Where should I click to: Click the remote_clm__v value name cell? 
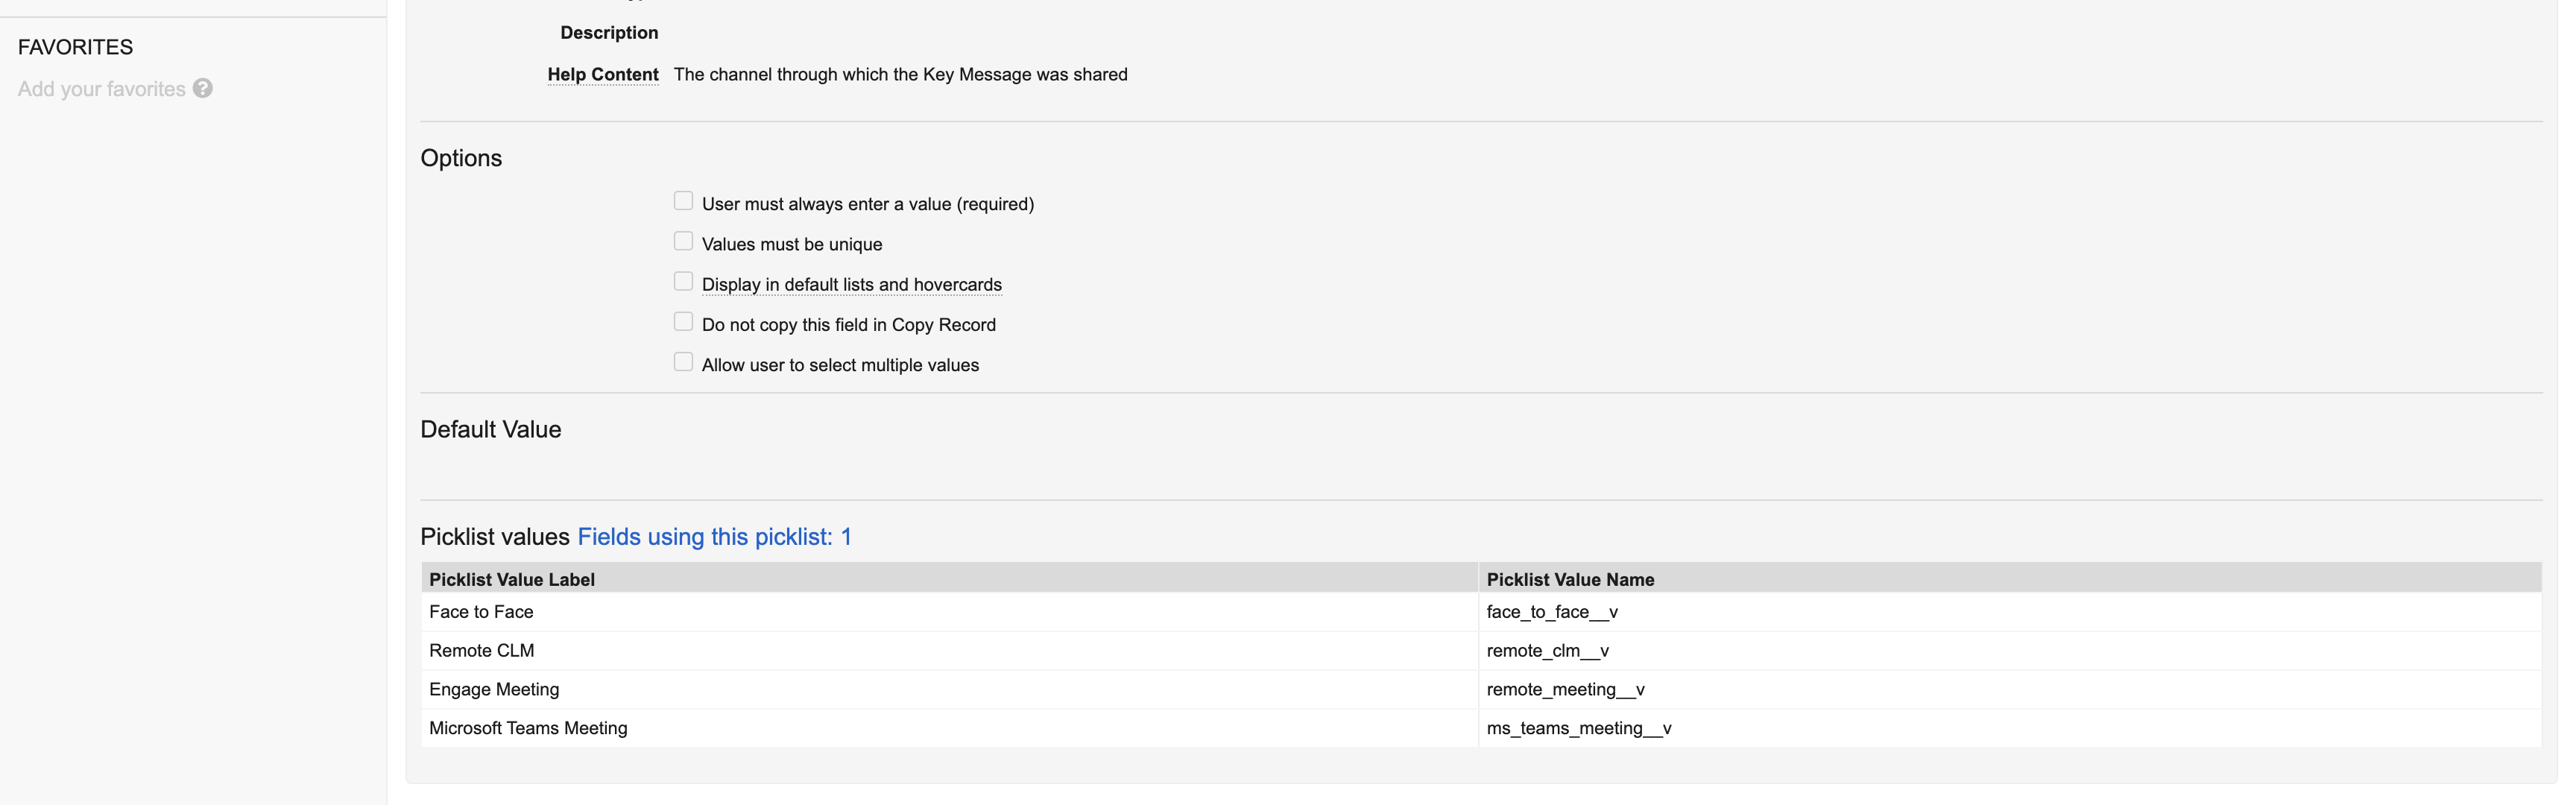pyautogui.click(x=1547, y=651)
